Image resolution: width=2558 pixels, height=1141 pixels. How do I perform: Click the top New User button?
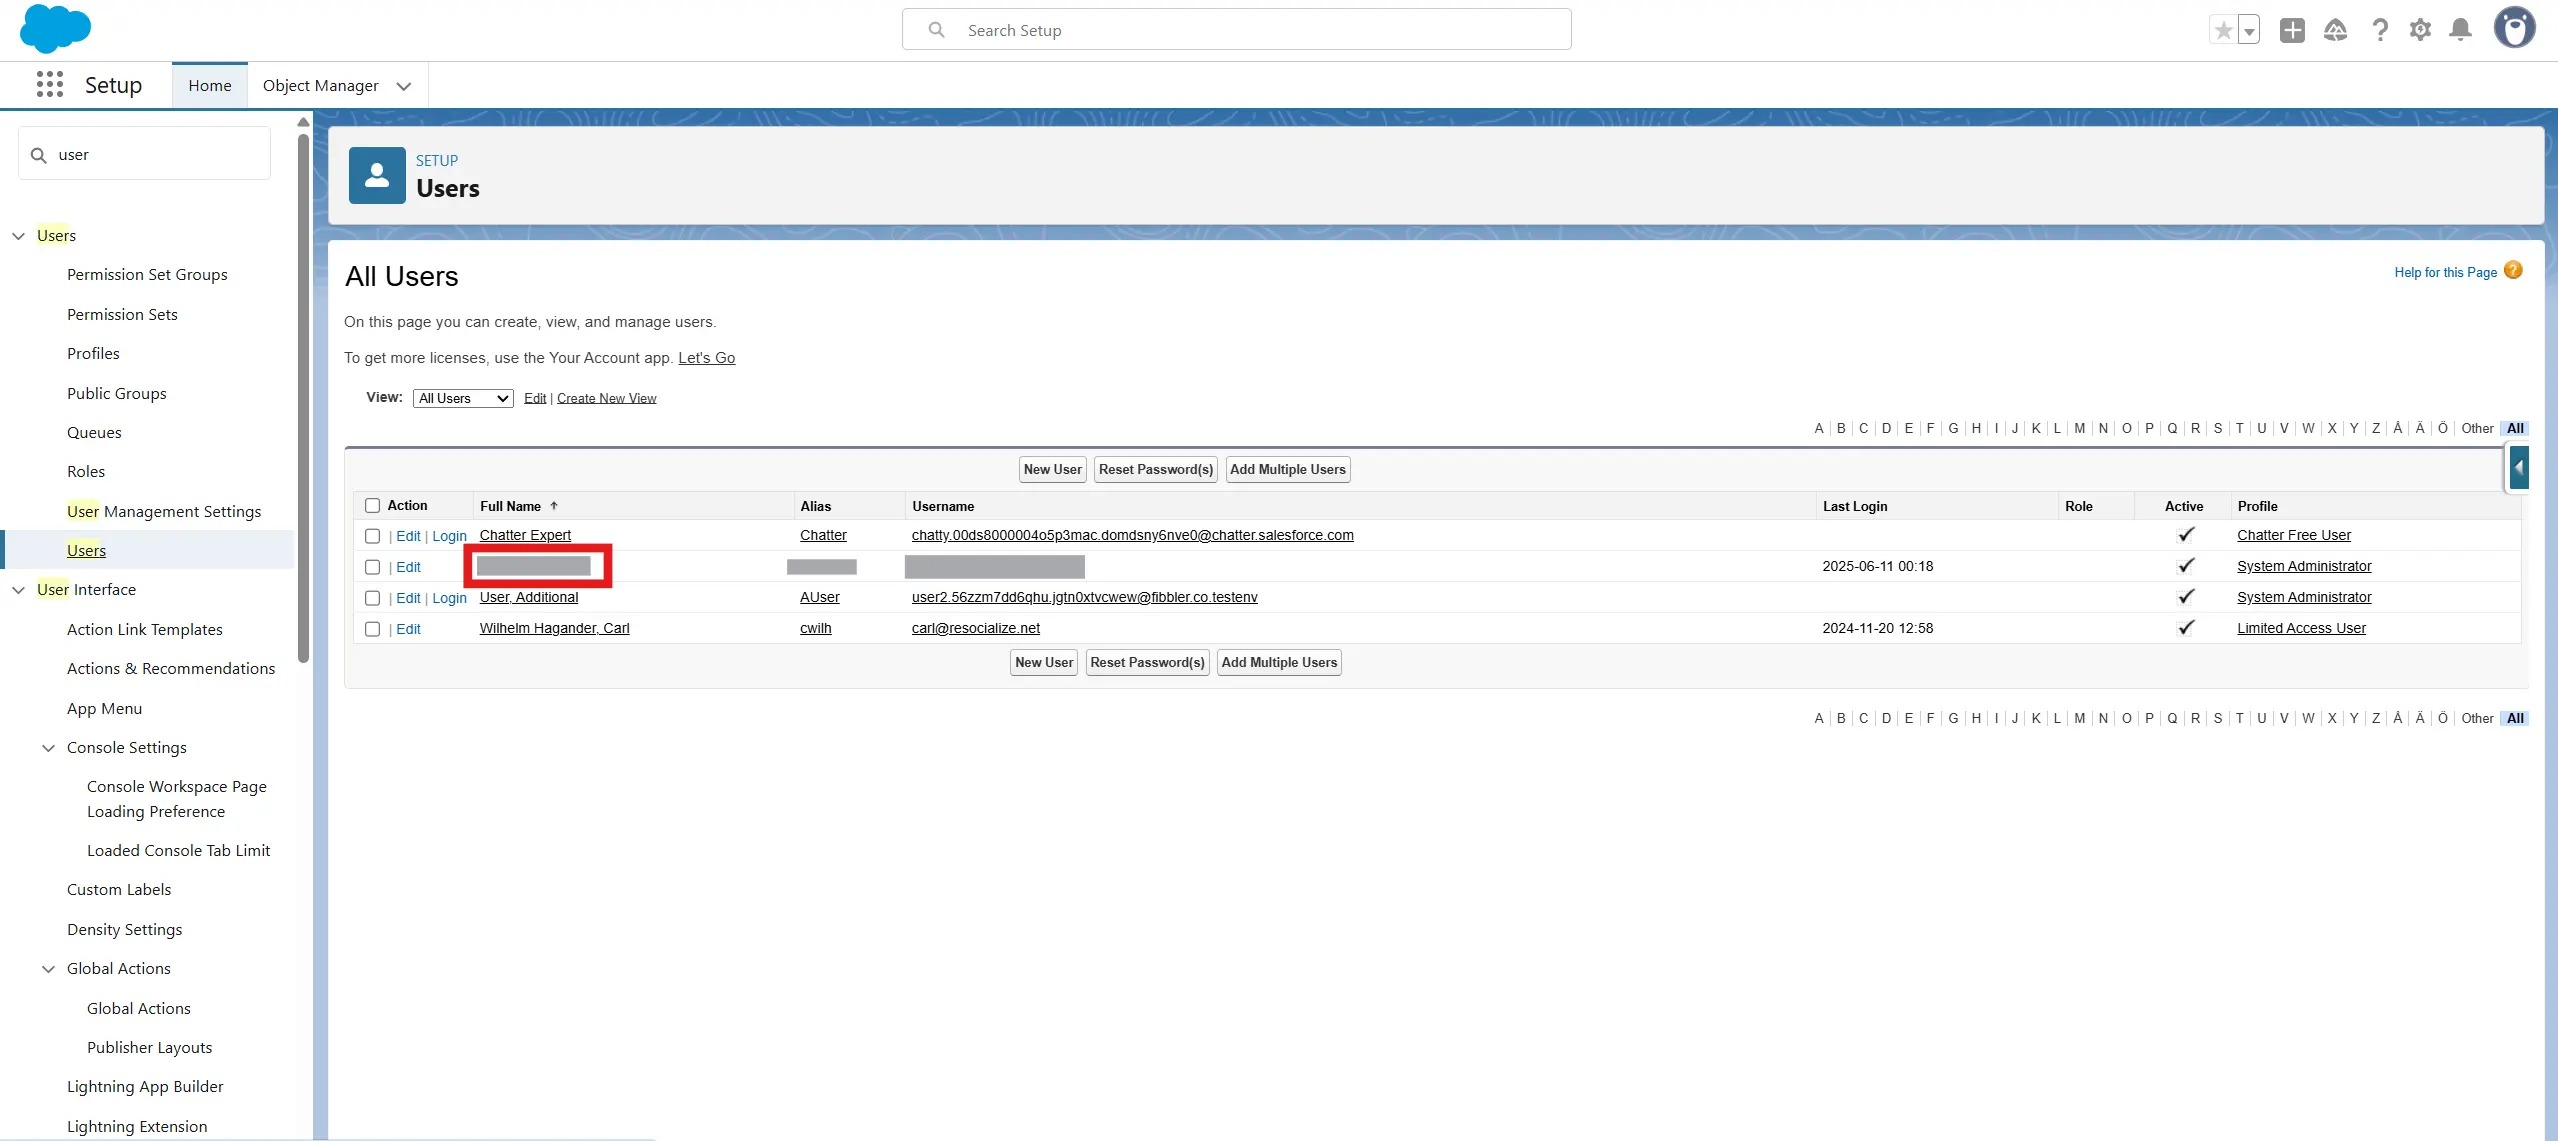1052,470
